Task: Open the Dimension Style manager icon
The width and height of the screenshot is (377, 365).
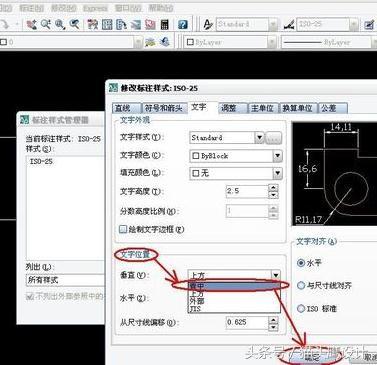Action: tap(289, 24)
